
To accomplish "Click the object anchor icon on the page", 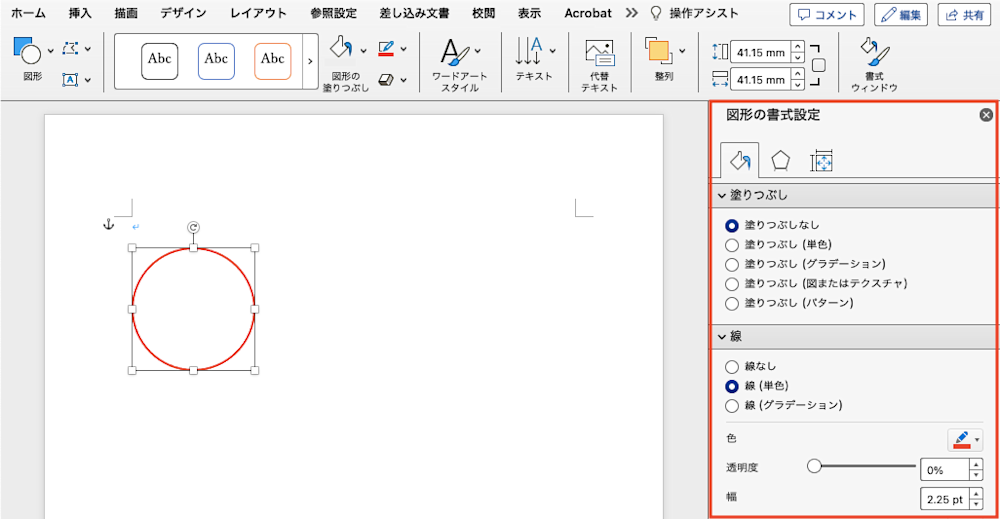I will (x=108, y=224).
